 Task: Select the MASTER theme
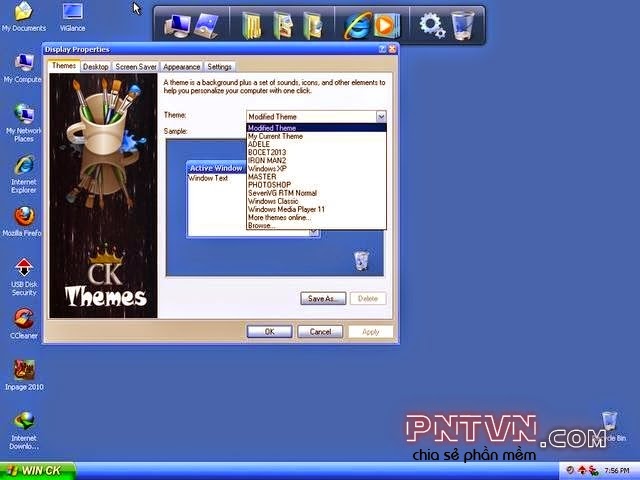coord(316,177)
